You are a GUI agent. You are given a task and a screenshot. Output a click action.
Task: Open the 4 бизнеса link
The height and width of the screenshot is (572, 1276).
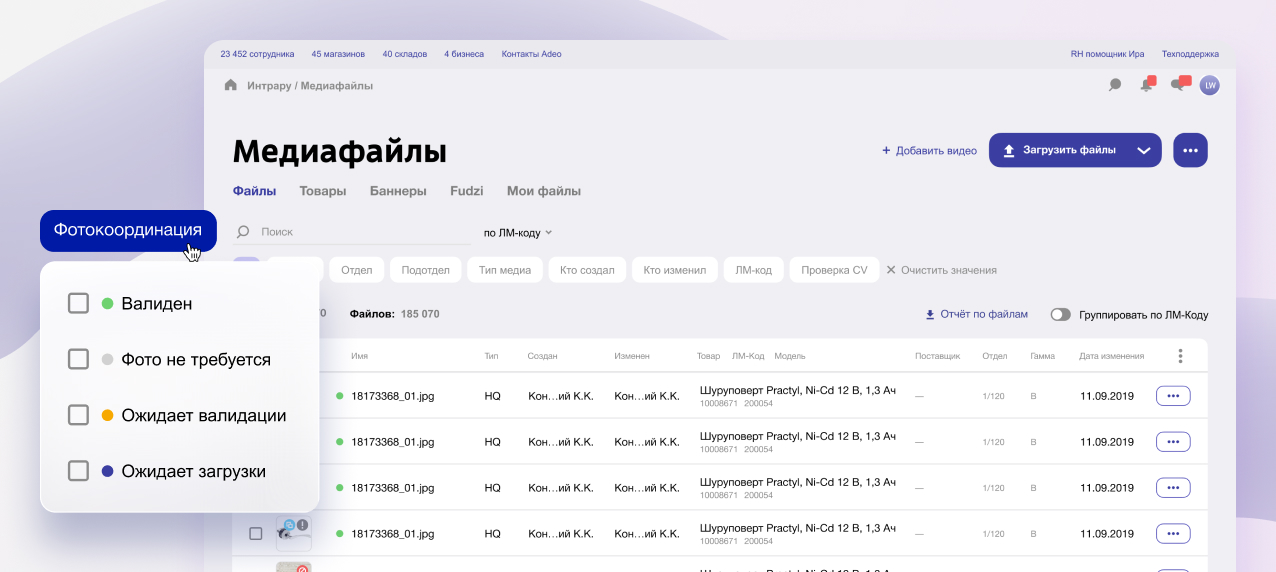point(464,54)
